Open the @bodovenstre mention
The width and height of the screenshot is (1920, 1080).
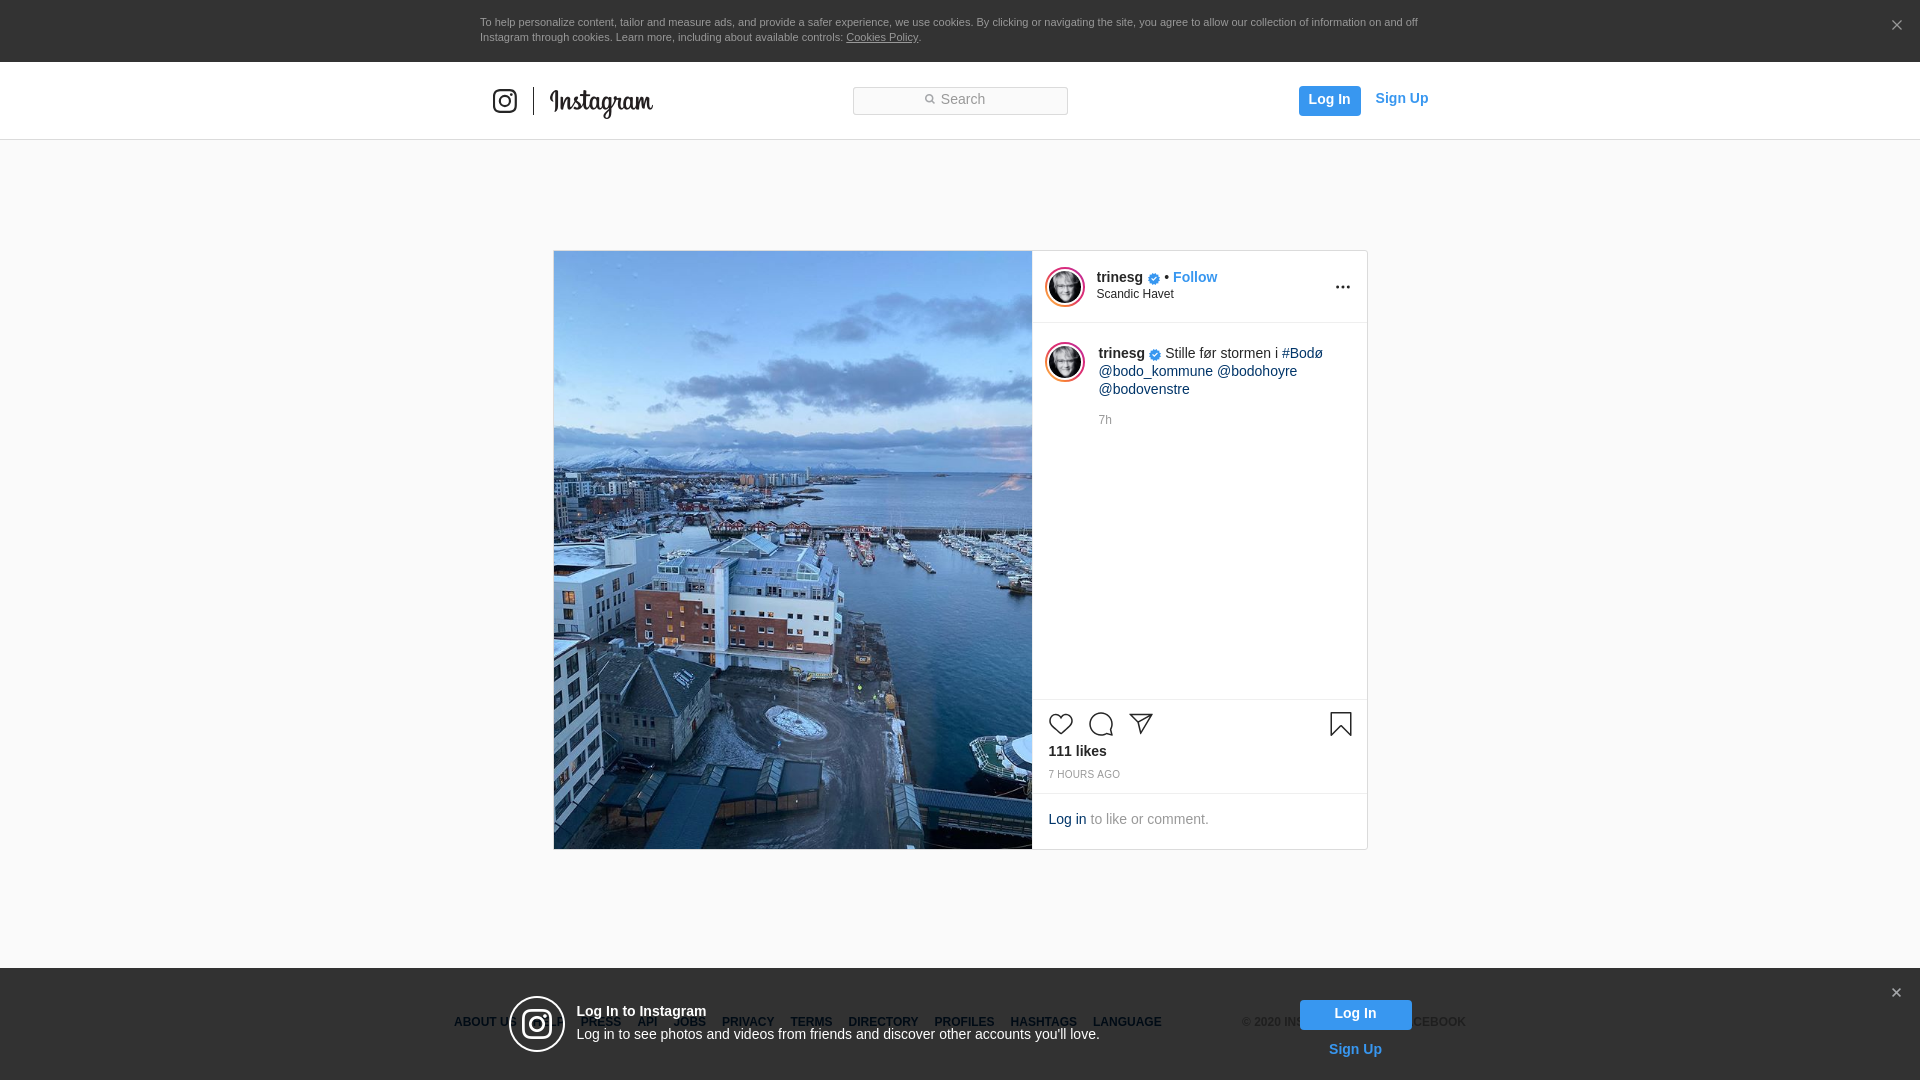1144,389
